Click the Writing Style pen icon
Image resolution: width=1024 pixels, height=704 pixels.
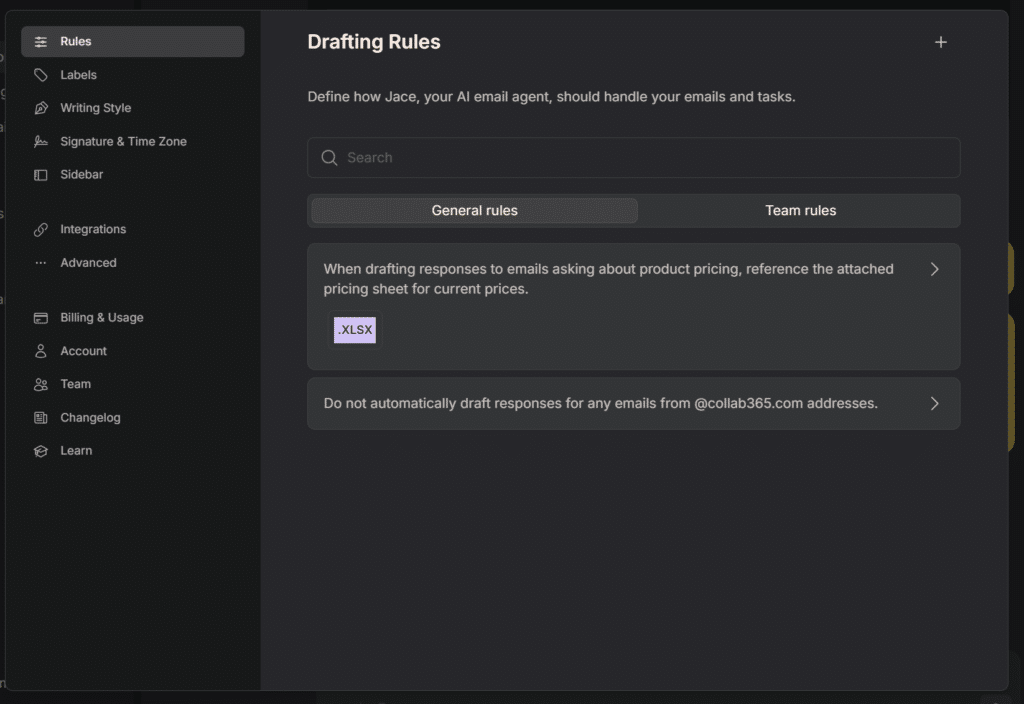[41, 108]
